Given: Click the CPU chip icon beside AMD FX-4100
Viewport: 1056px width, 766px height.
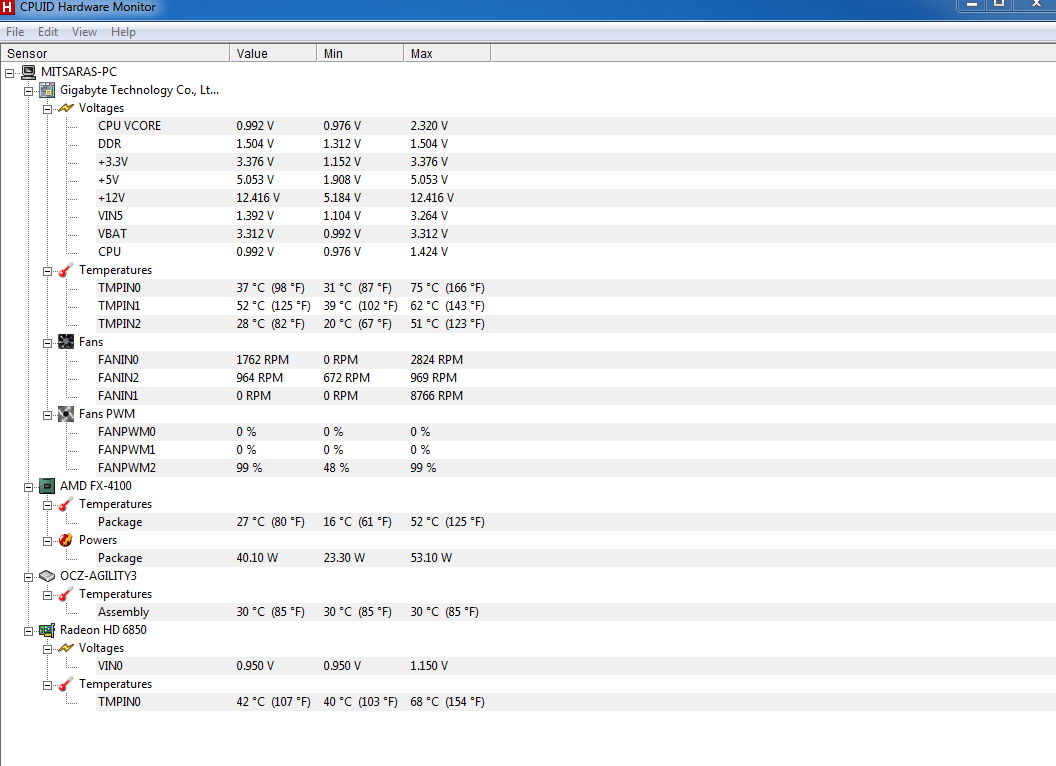Looking at the screenshot, I should 47,486.
